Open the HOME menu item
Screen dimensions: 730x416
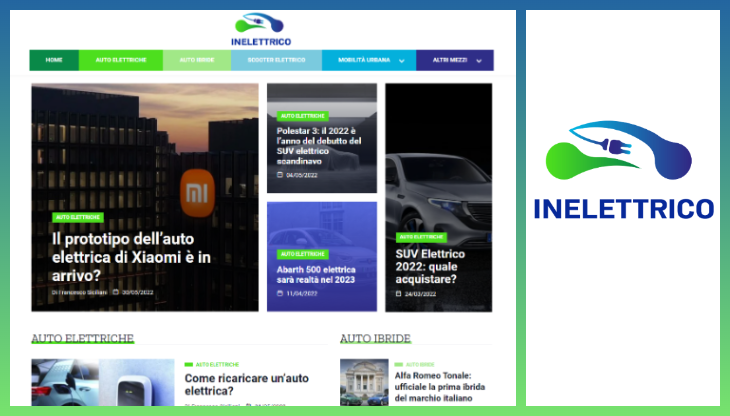(54, 60)
